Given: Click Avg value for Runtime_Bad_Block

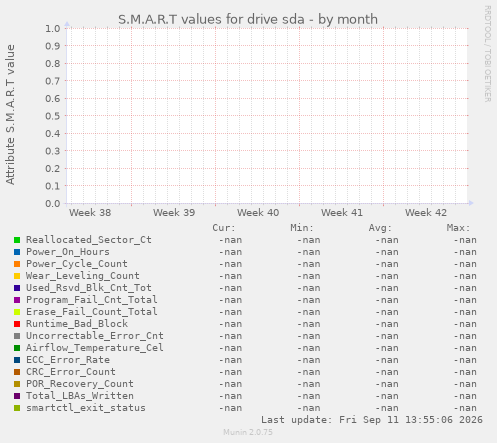Looking at the screenshot, I should (387, 324).
